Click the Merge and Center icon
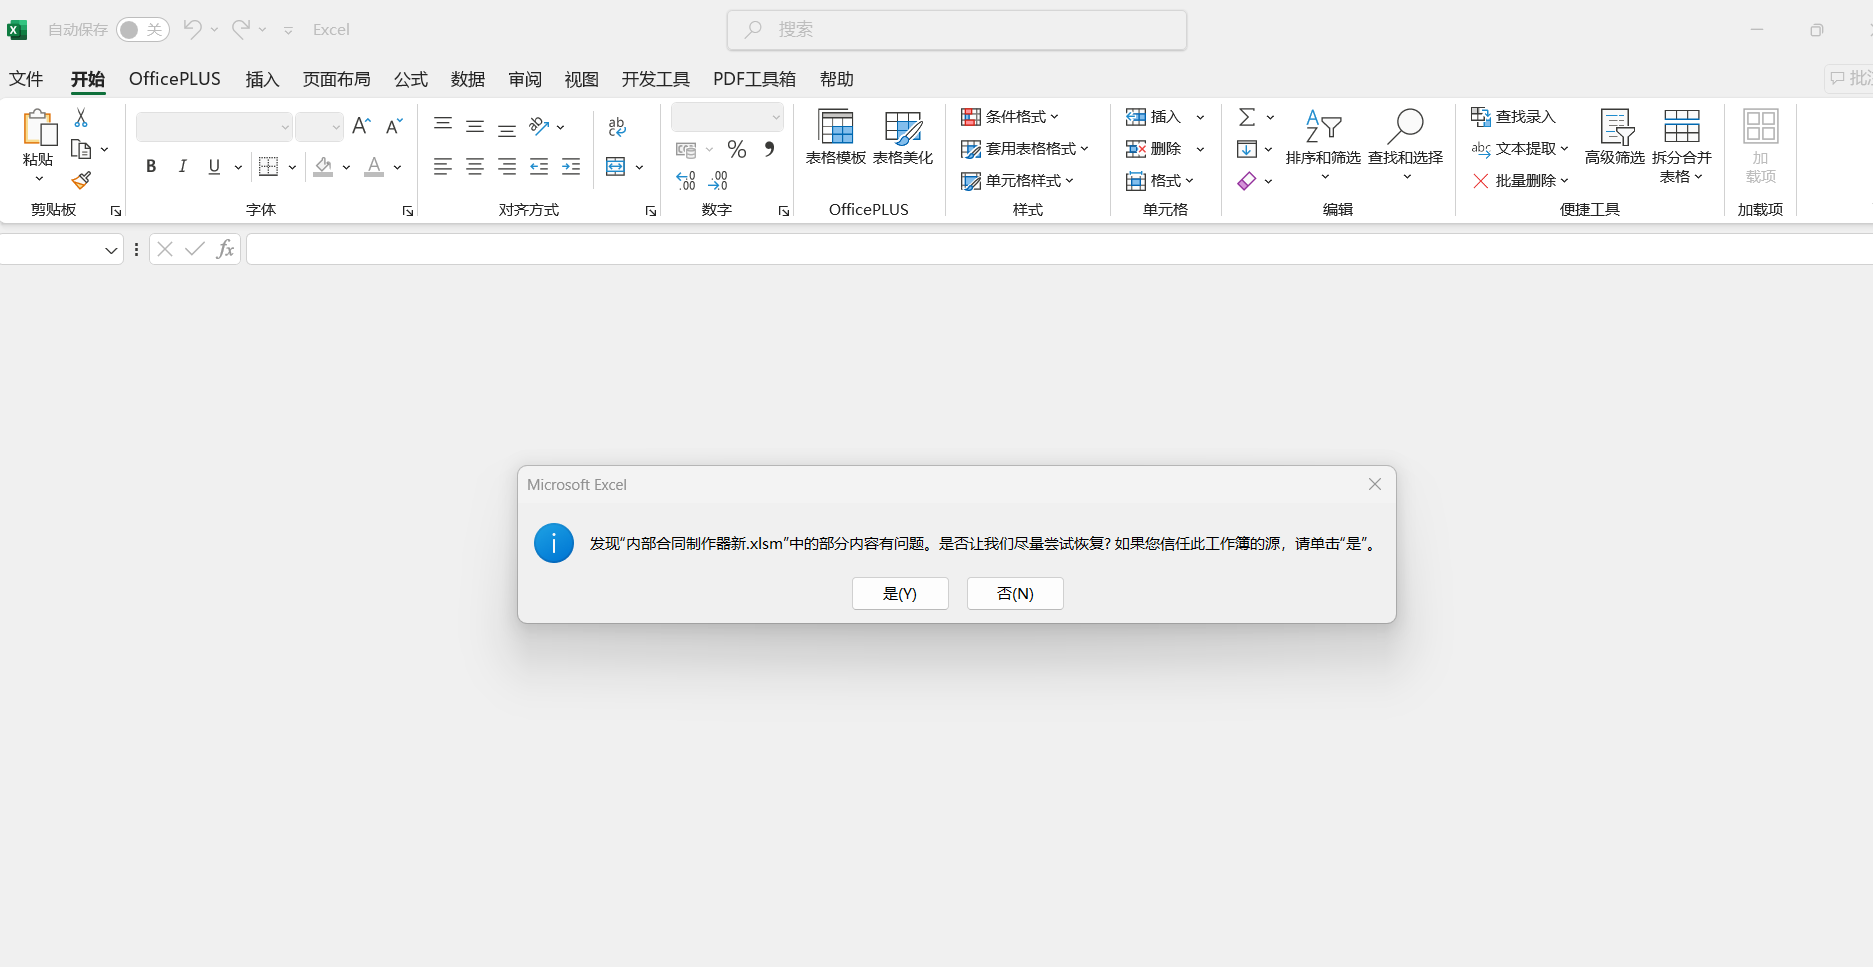1873x967 pixels. pos(616,167)
